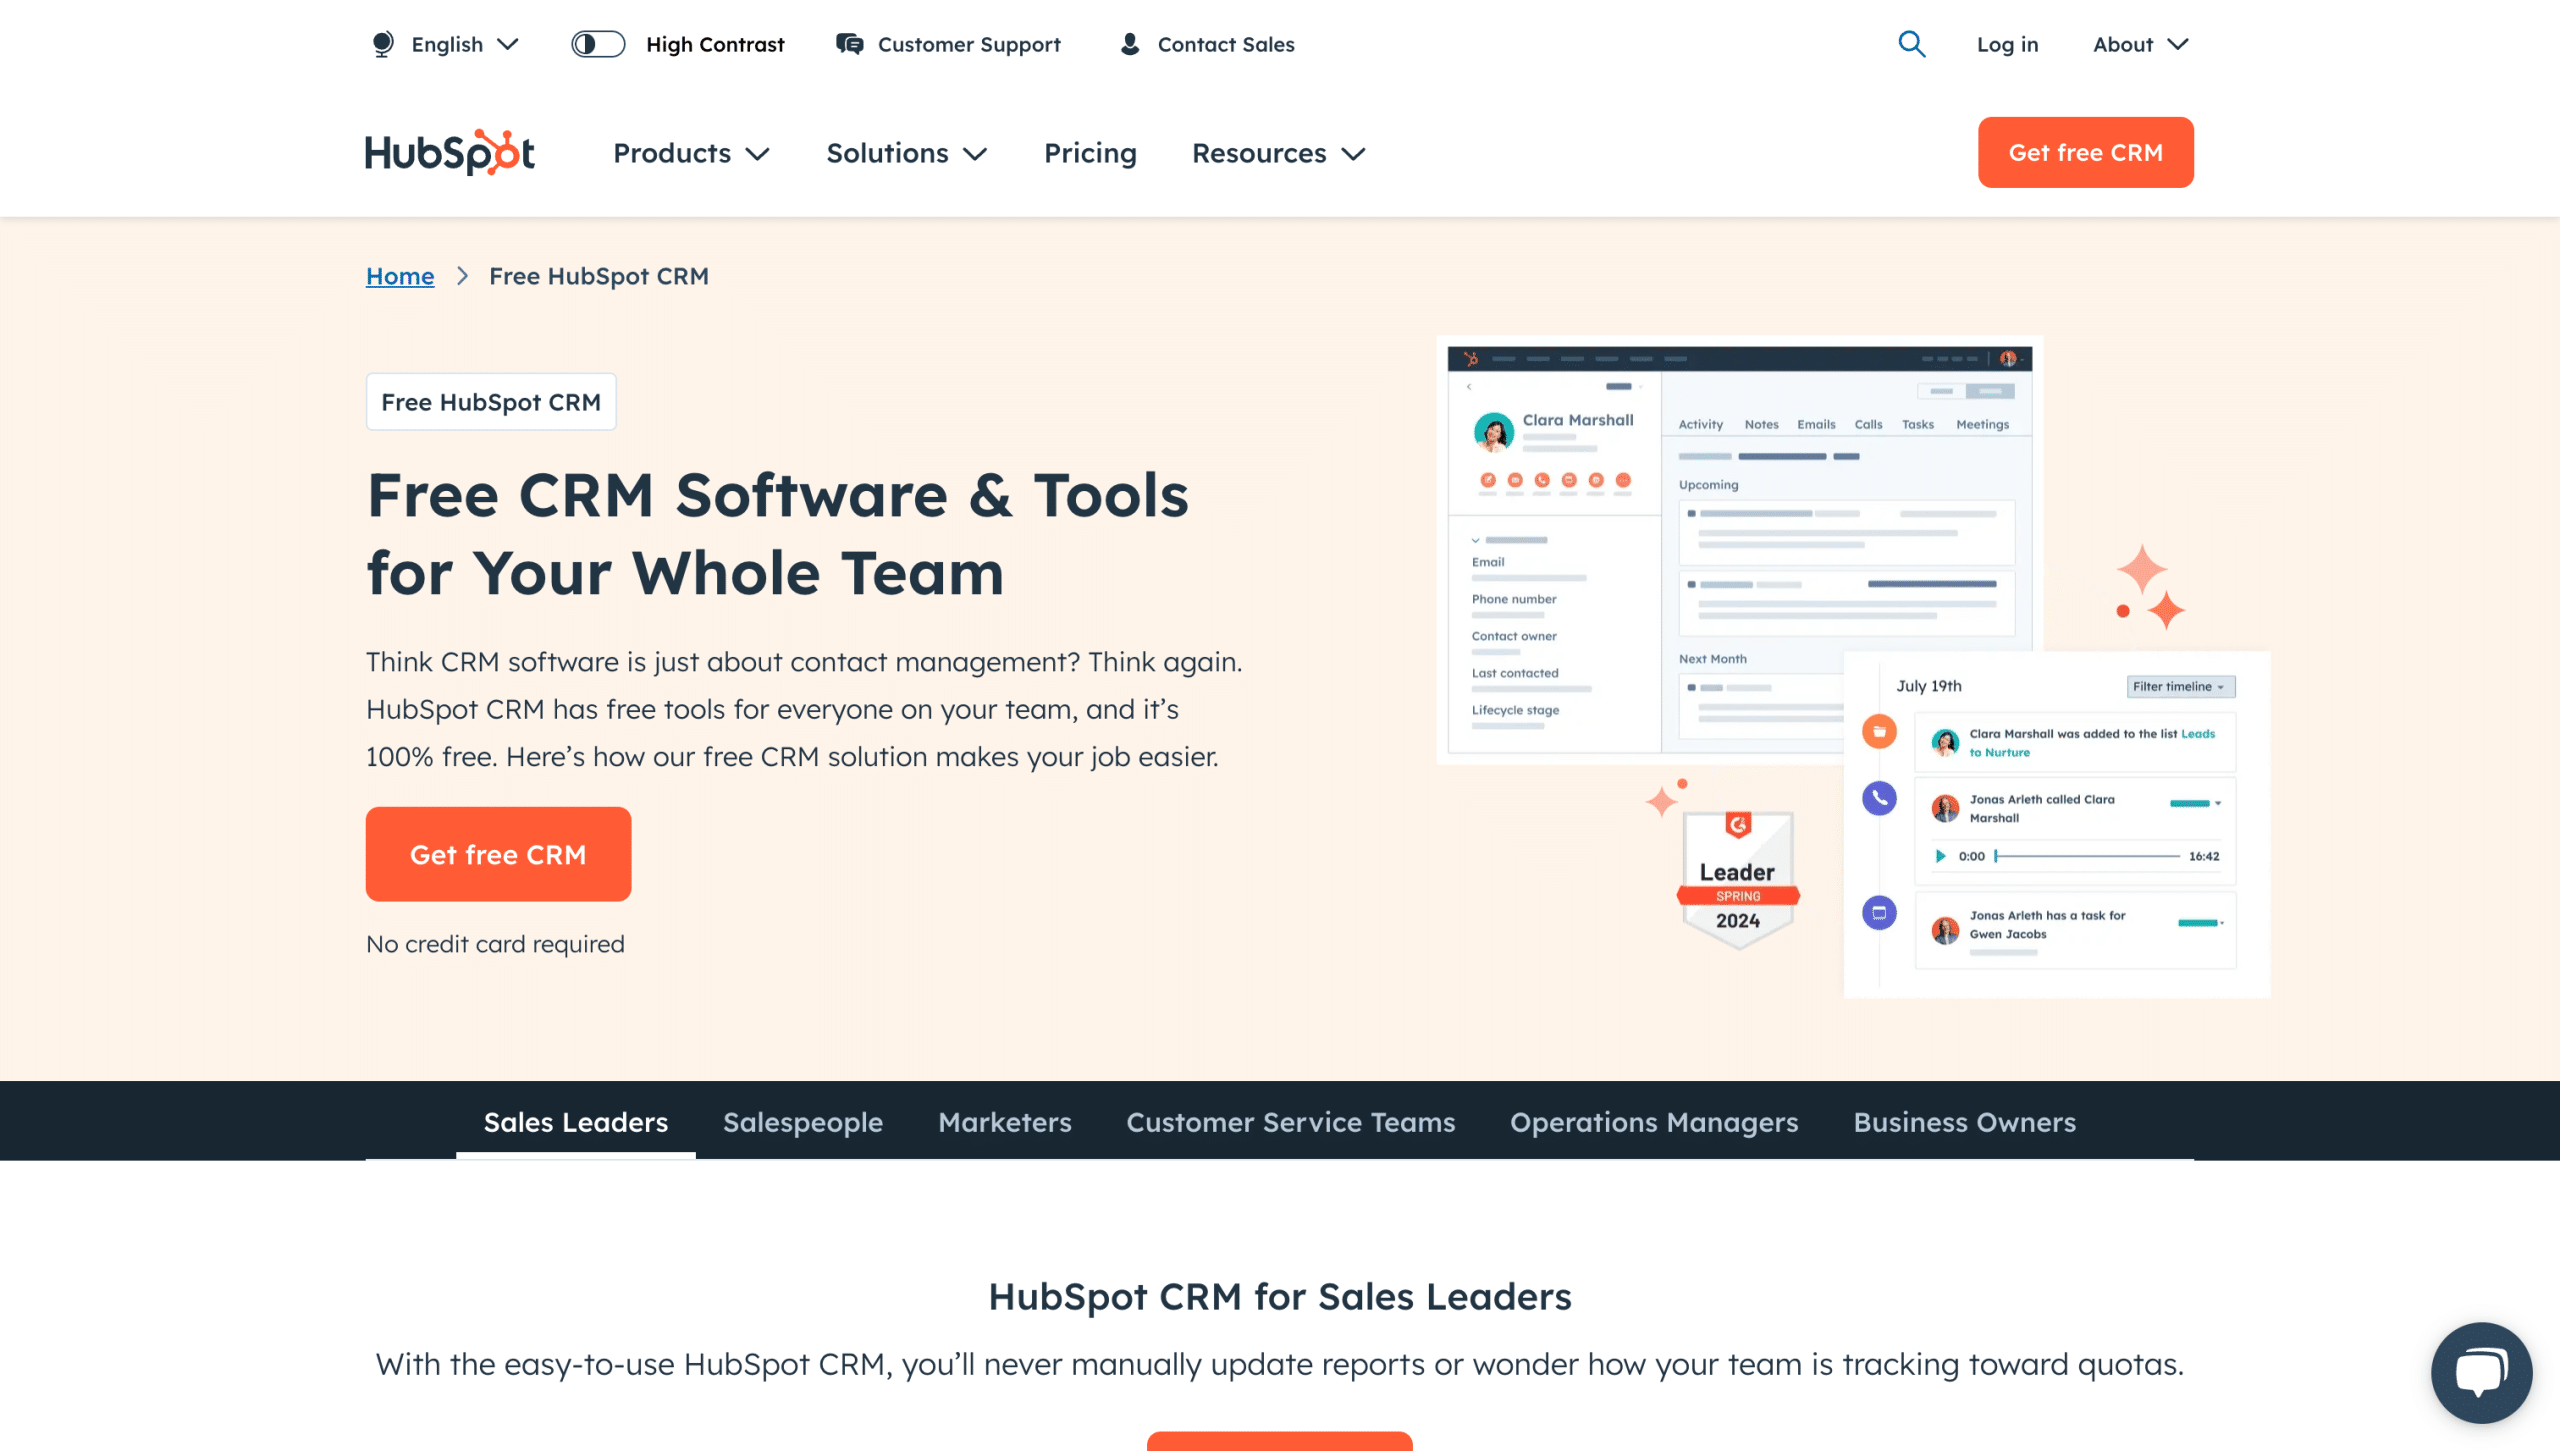Viewport: 2560px width, 1451px height.
Task: Open the Pricing page
Action: pos(1090,153)
